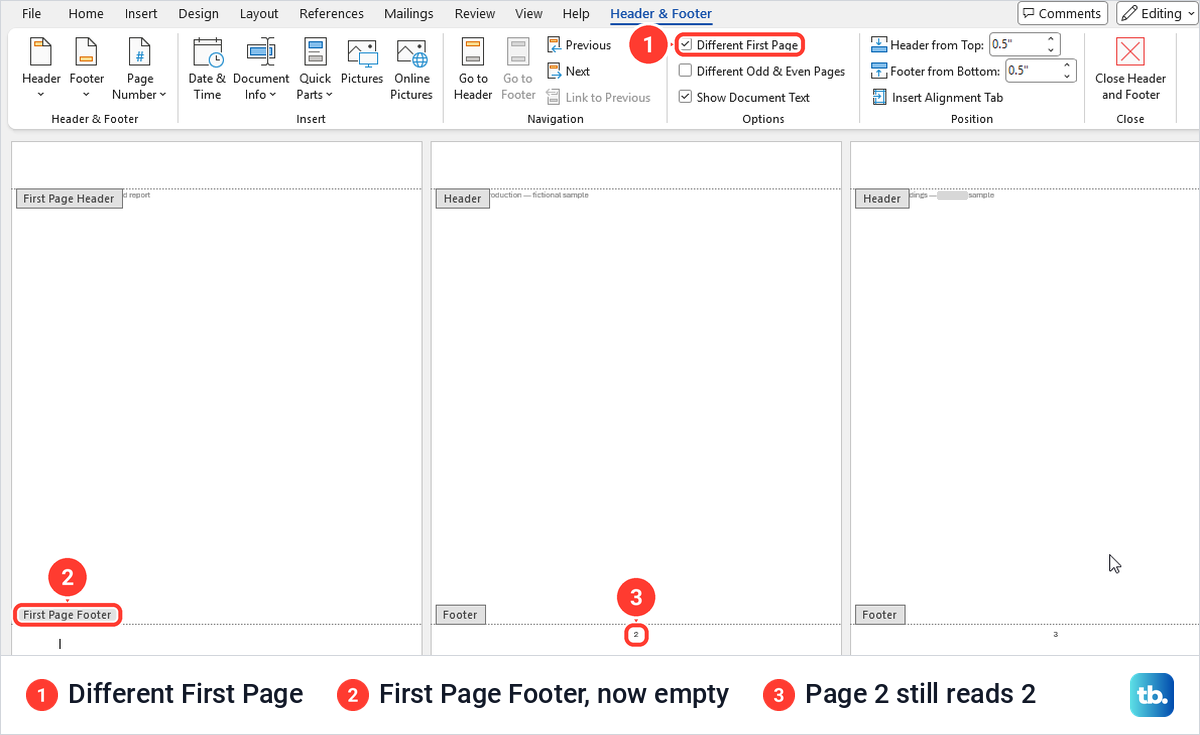Image resolution: width=1200 pixels, height=735 pixels.
Task: Switch to the References tab
Action: click(x=332, y=13)
